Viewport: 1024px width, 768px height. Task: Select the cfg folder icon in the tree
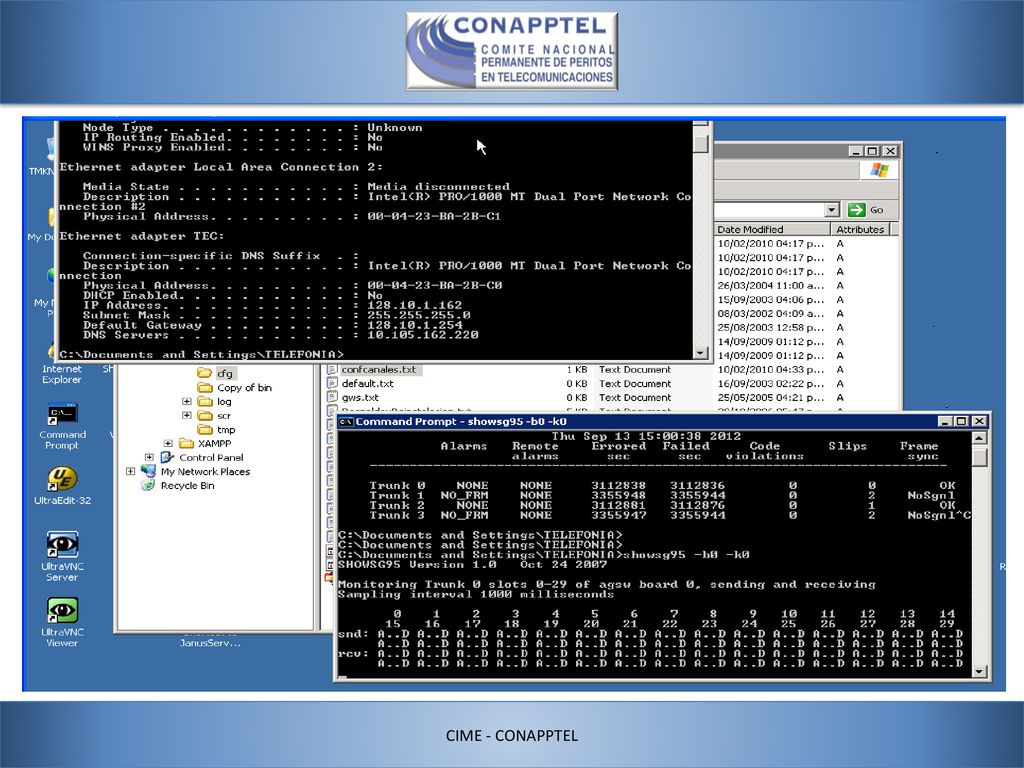click(204, 373)
